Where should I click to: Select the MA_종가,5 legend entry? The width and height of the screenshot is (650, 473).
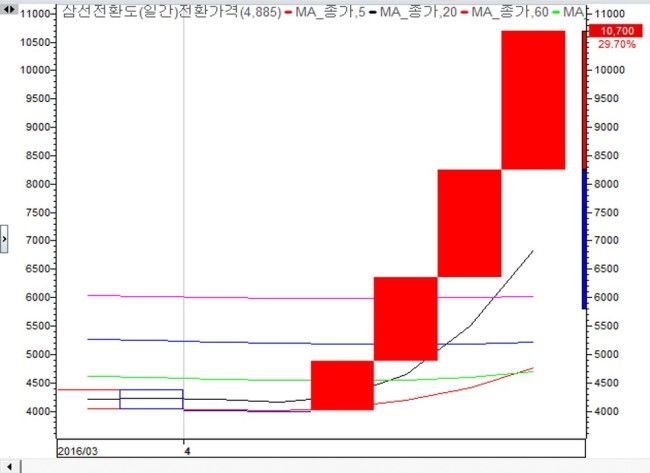(x=325, y=12)
